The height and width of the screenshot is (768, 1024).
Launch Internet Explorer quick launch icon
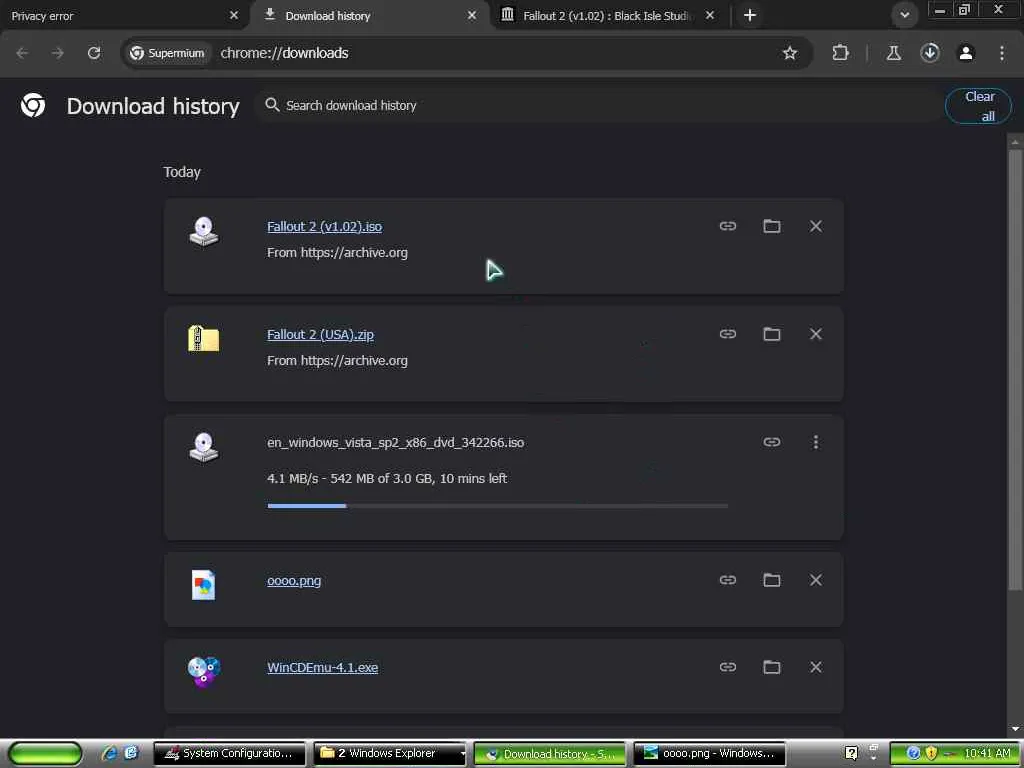pos(109,753)
